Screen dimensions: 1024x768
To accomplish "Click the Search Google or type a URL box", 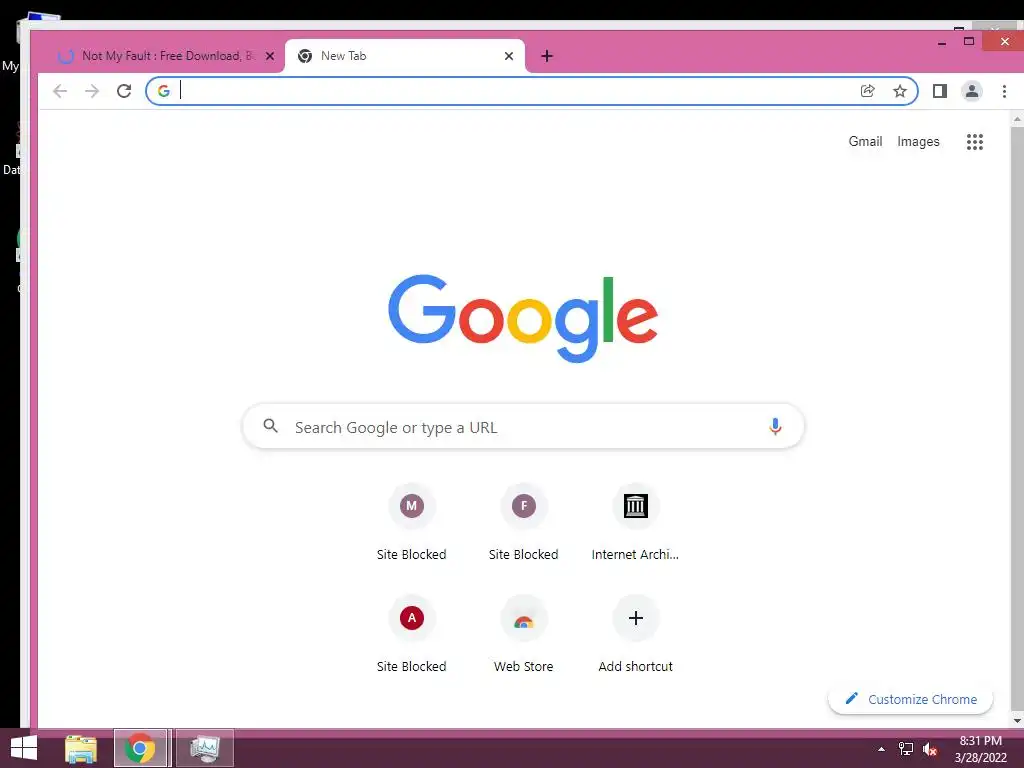I will point(523,426).
